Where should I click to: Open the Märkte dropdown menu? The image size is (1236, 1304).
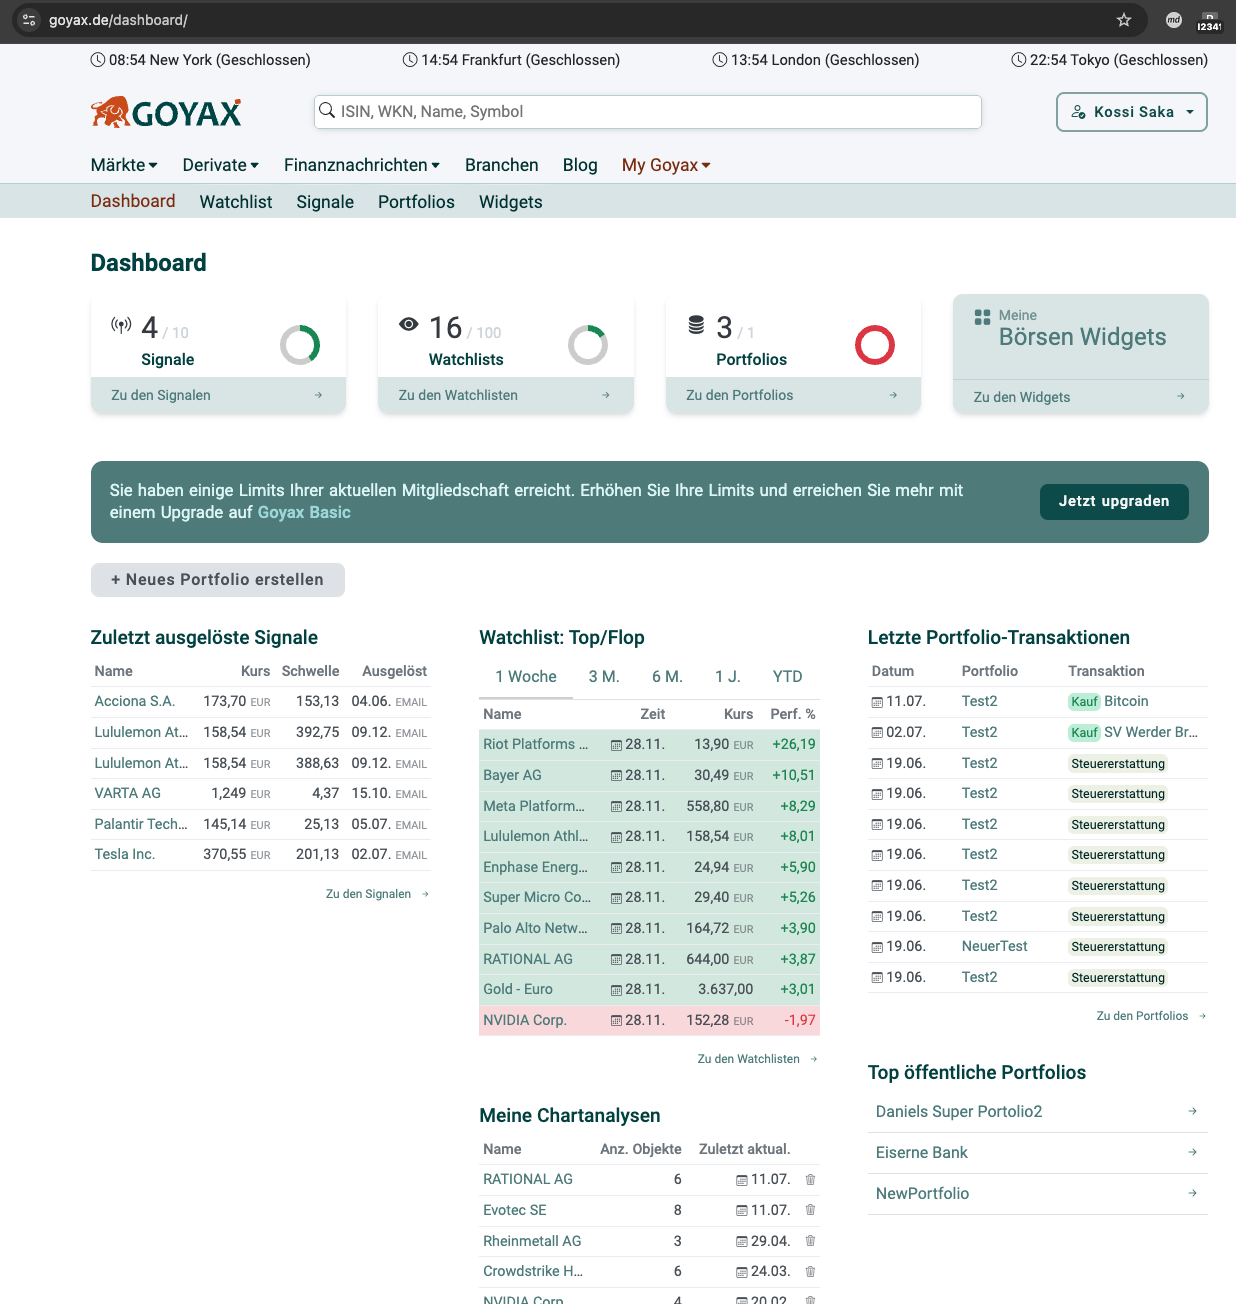click(123, 165)
